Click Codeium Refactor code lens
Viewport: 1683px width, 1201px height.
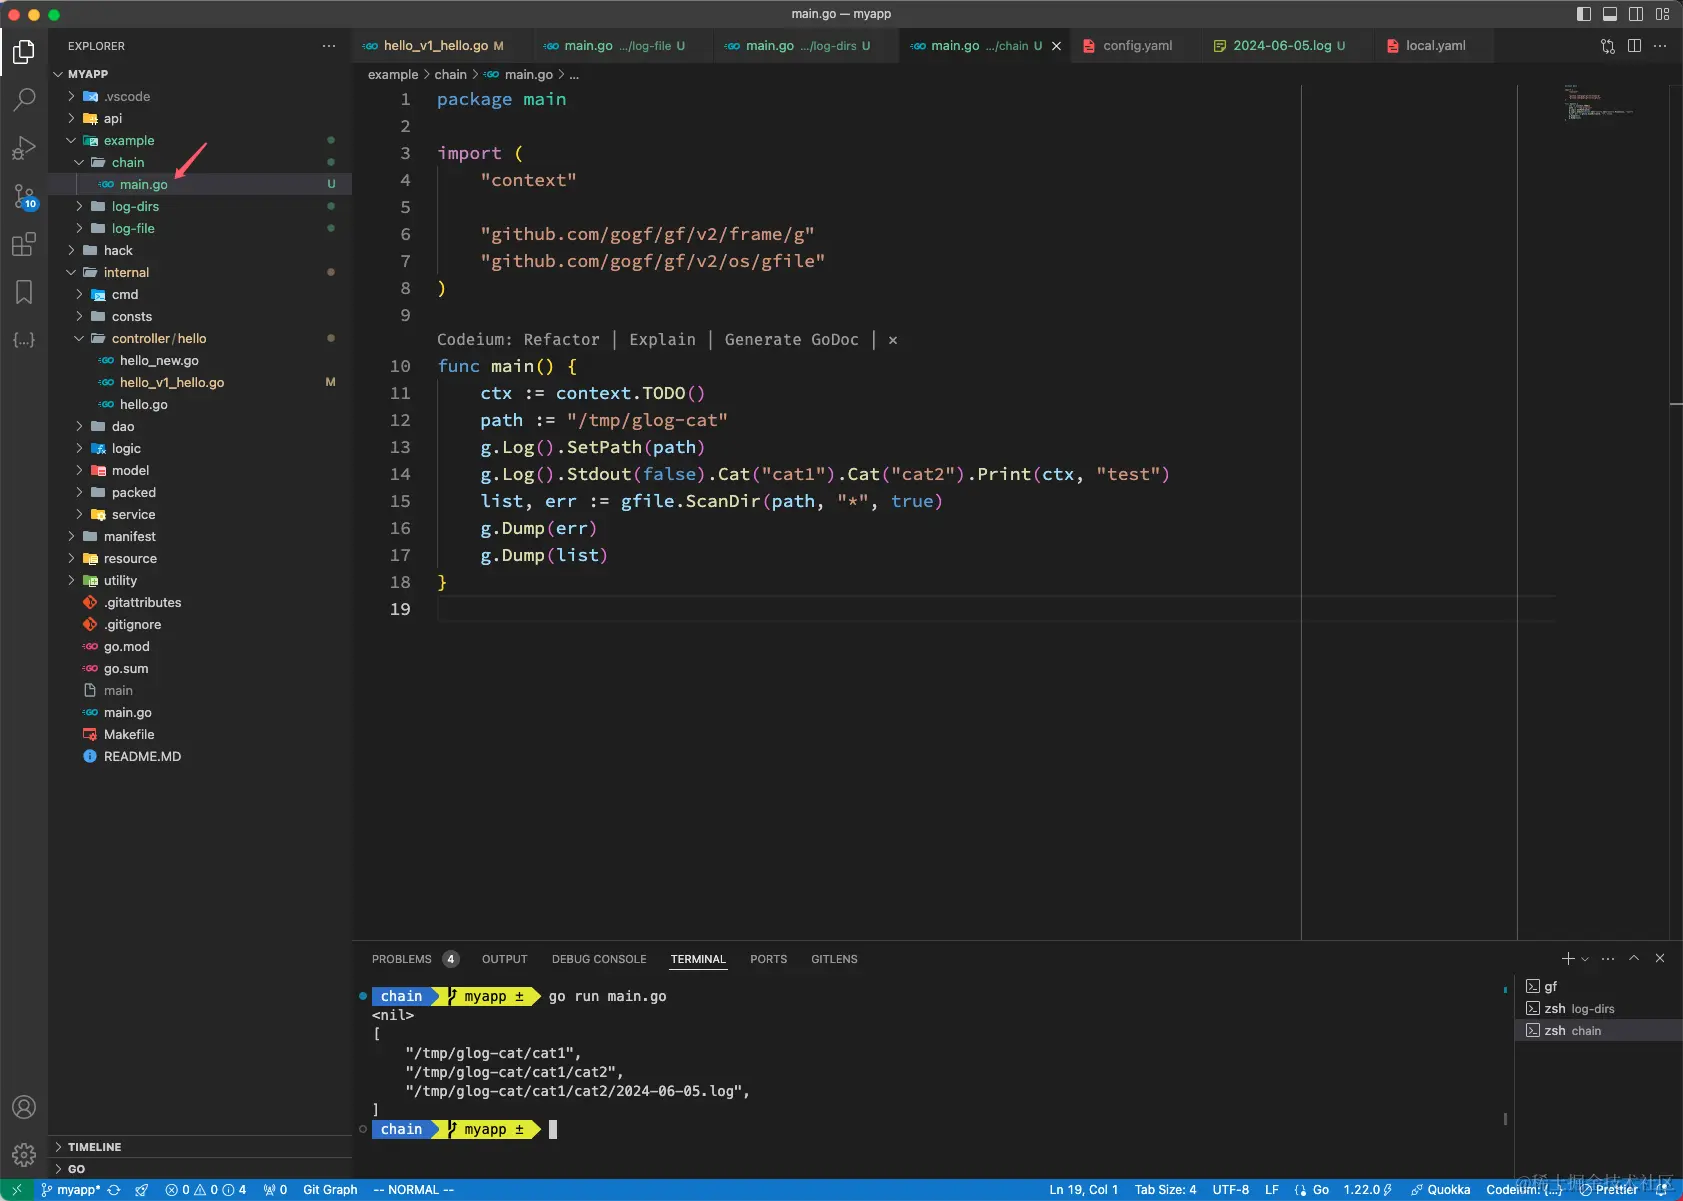click(x=561, y=340)
